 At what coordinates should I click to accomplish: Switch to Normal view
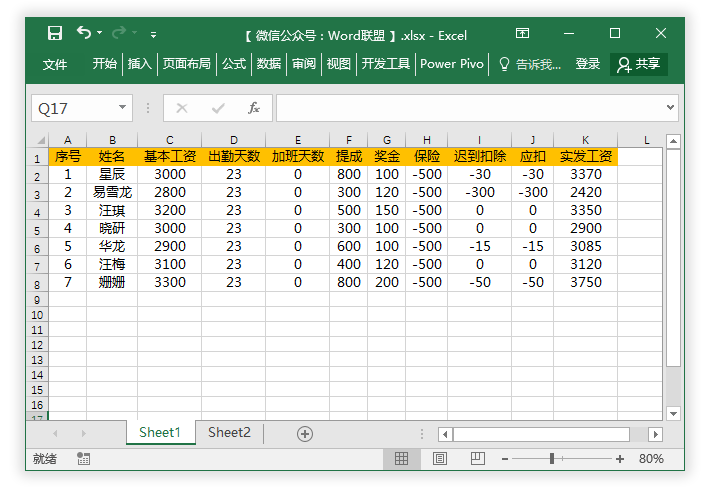point(401,458)
